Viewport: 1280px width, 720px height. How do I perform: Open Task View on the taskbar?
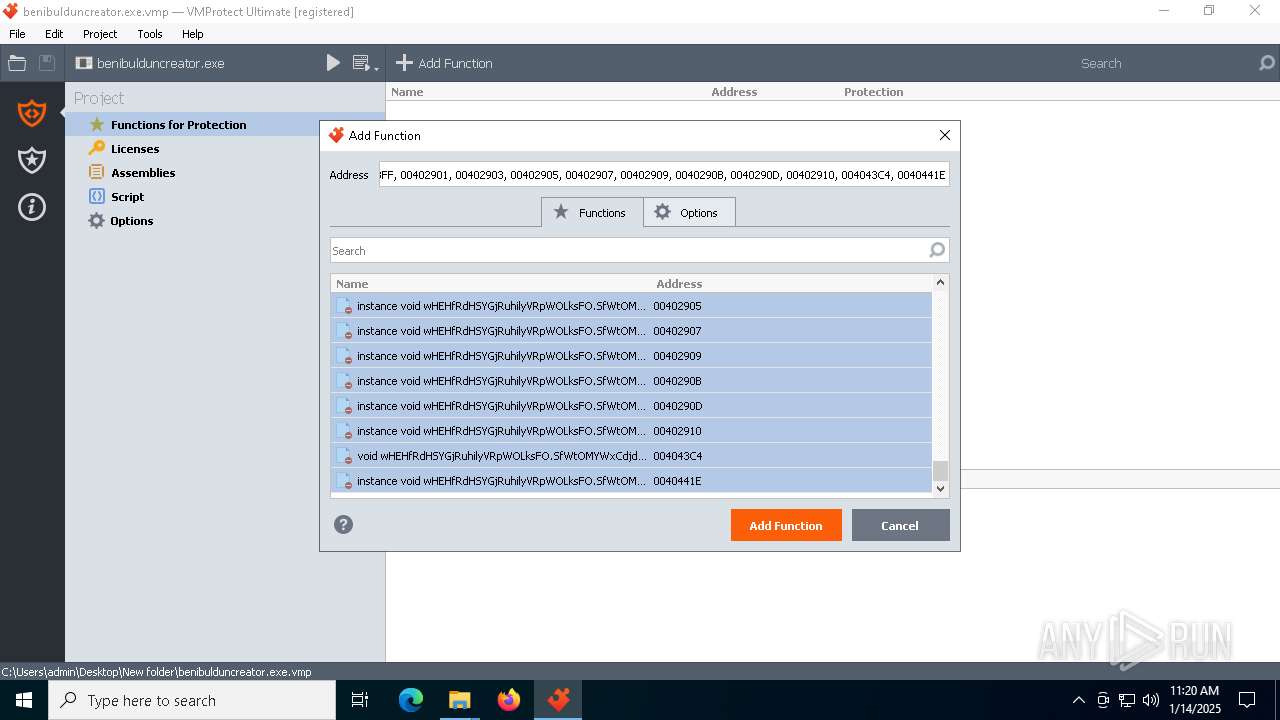pyautogui.click(x=360, y=701)
